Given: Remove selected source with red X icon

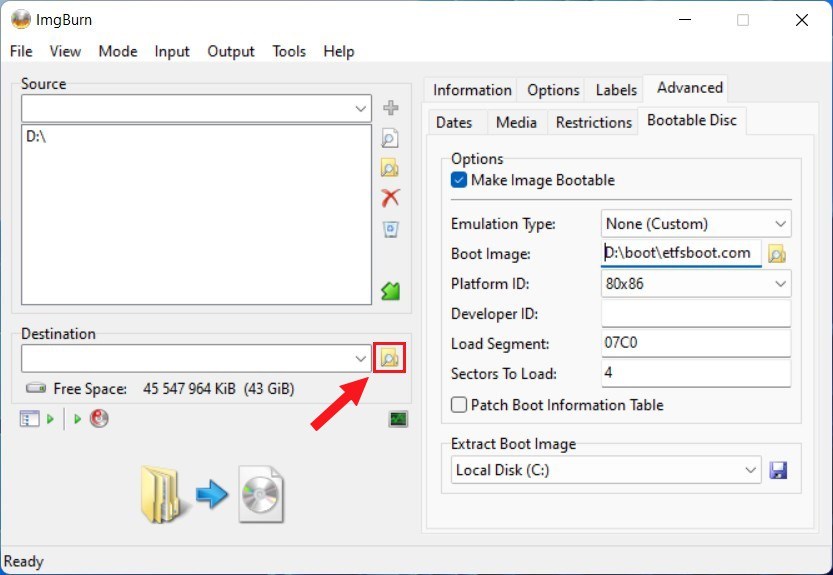Looking at the screenshot, I should 391,198.
